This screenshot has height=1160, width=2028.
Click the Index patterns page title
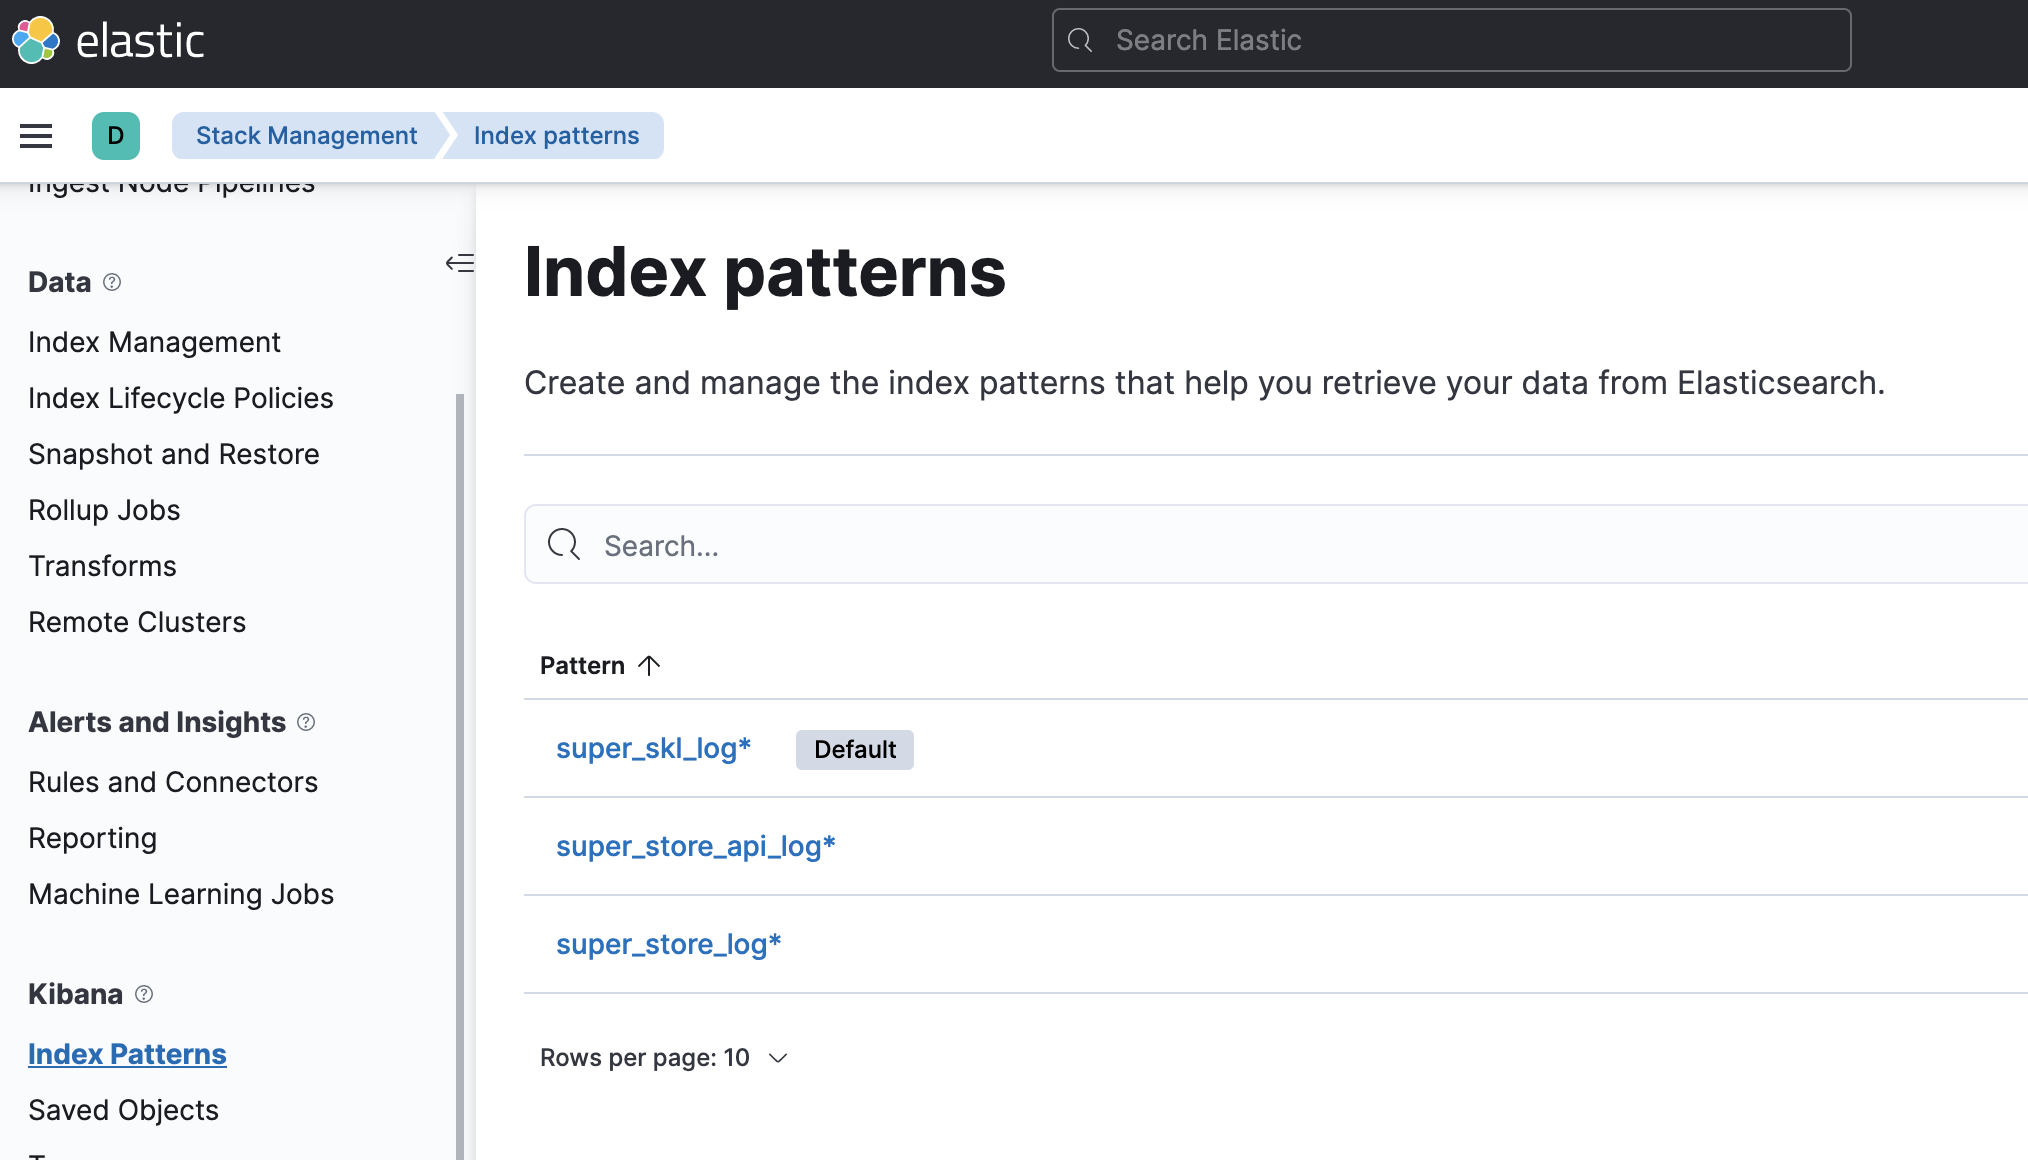(x=765, y=272)
